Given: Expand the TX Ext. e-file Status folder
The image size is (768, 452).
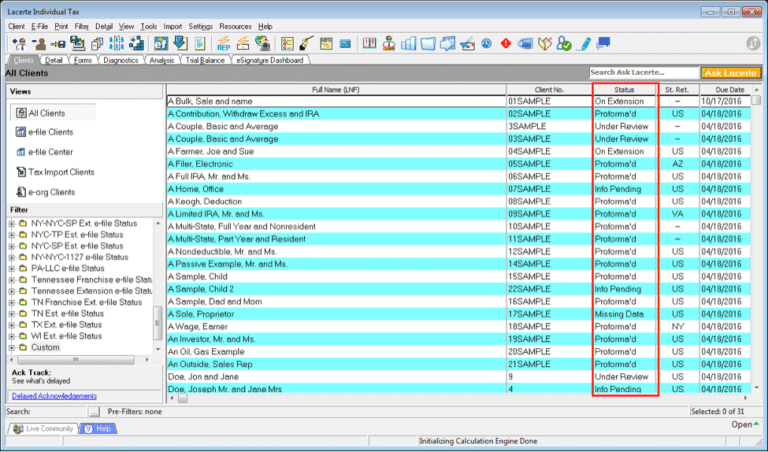Looking at the screenshot, I should click(x=11, y=325).
